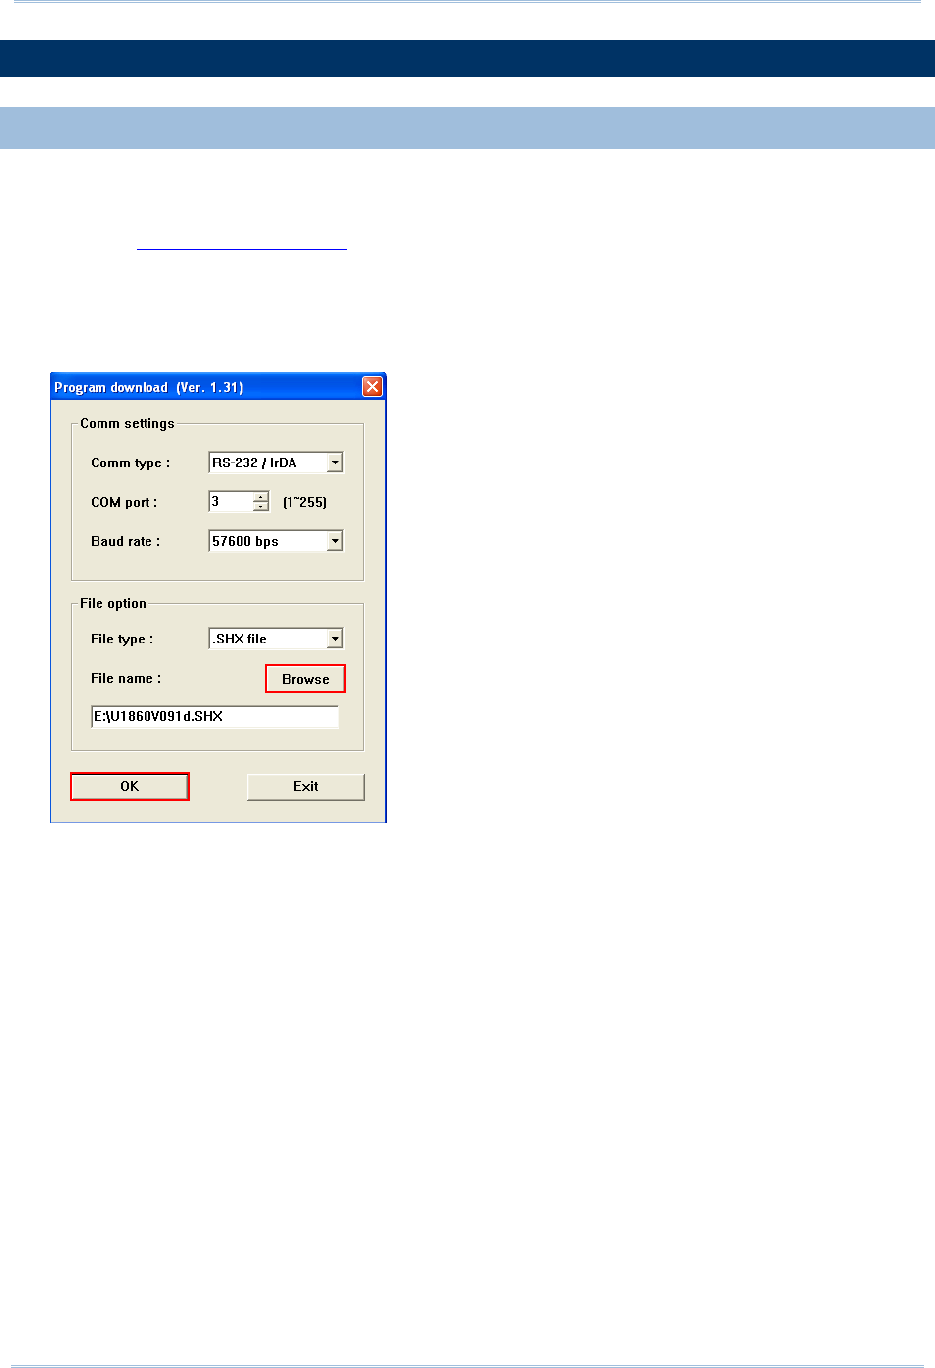The image size is (935, 1368).
Task: Confirm with the OK button
Action: pyautogui.click(x=129, y=786)
